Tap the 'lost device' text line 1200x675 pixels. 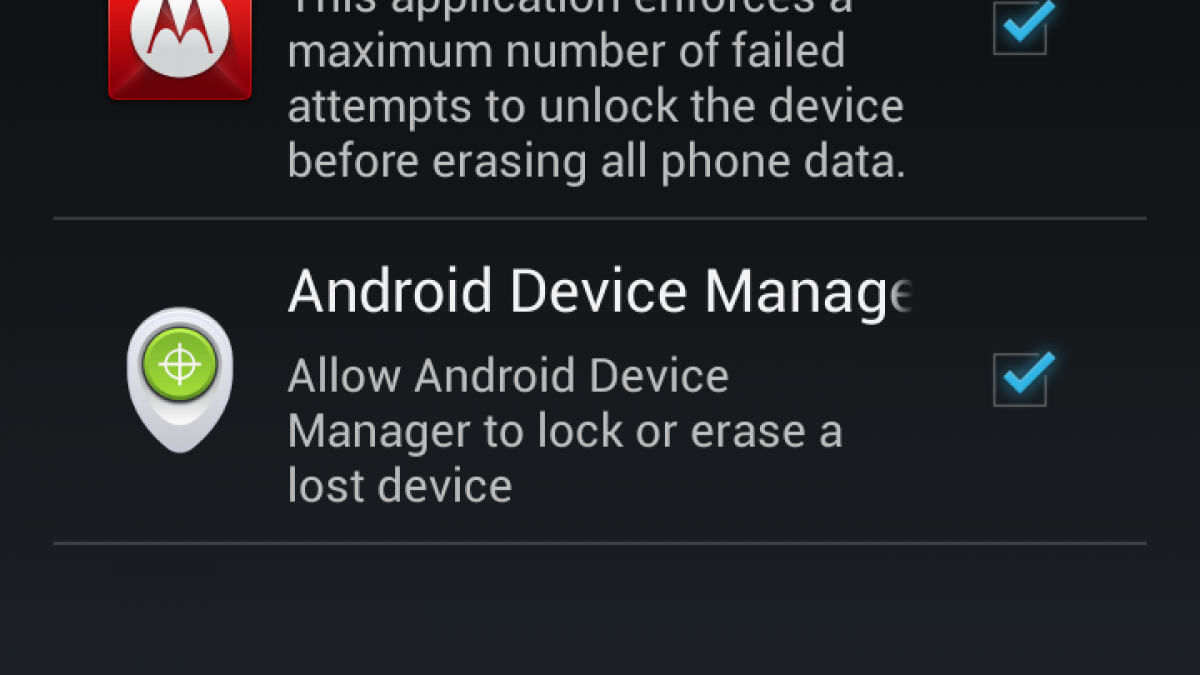point(400,487)
